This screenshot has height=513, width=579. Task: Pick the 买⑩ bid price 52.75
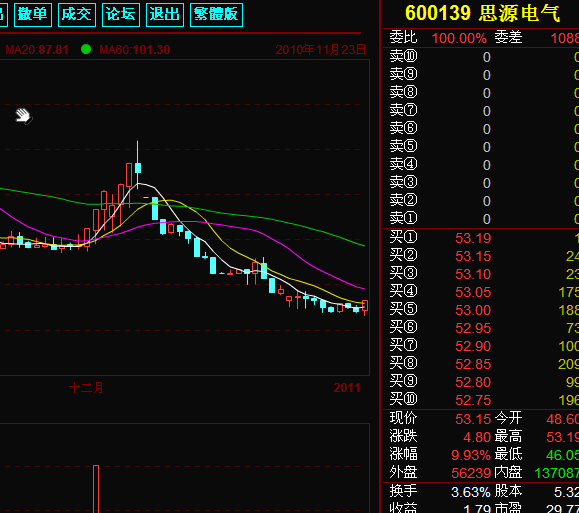click(x=473, y=400)
